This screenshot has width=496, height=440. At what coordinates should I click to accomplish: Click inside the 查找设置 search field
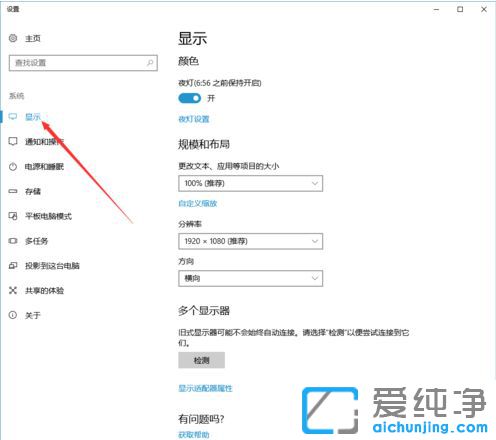[83, 63]
